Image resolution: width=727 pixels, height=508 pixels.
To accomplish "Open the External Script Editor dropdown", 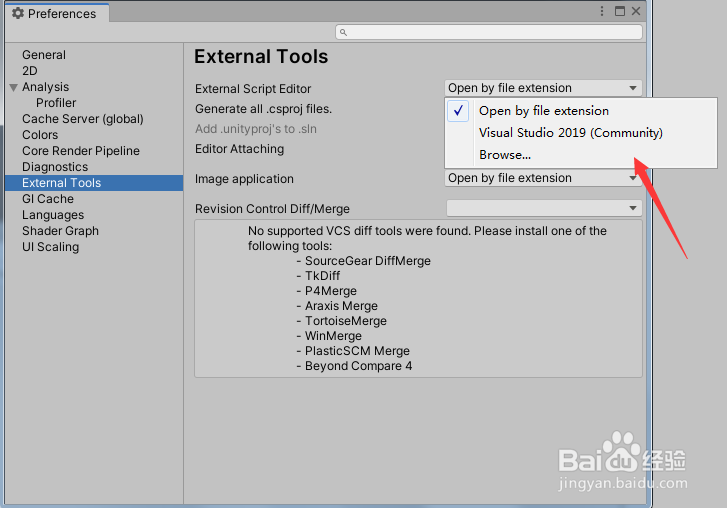I will tap(543, 88).
